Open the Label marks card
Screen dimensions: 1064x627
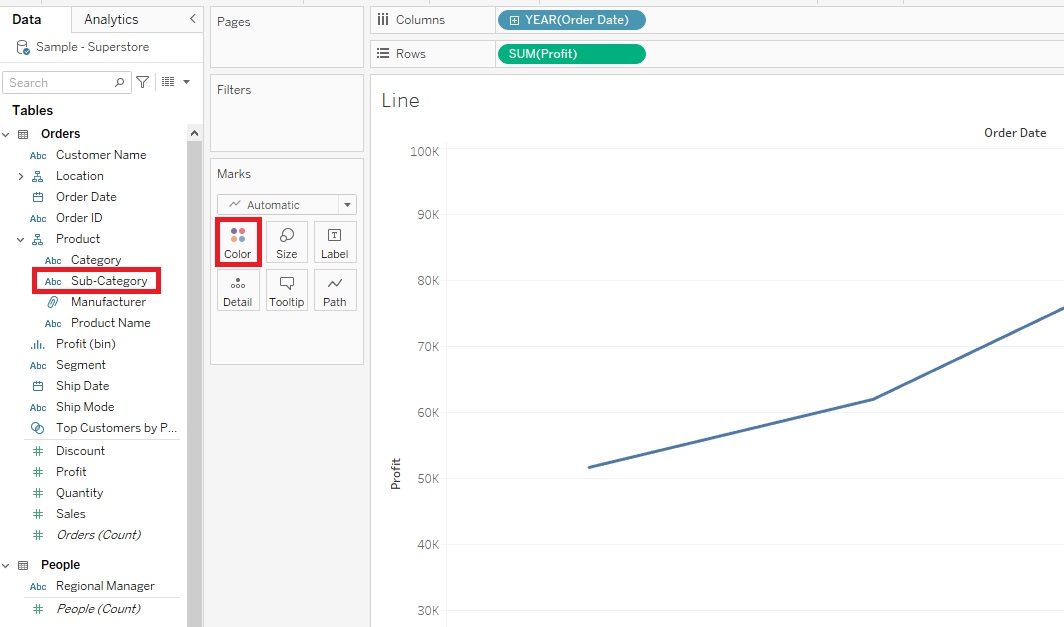(x=335, y=242)
